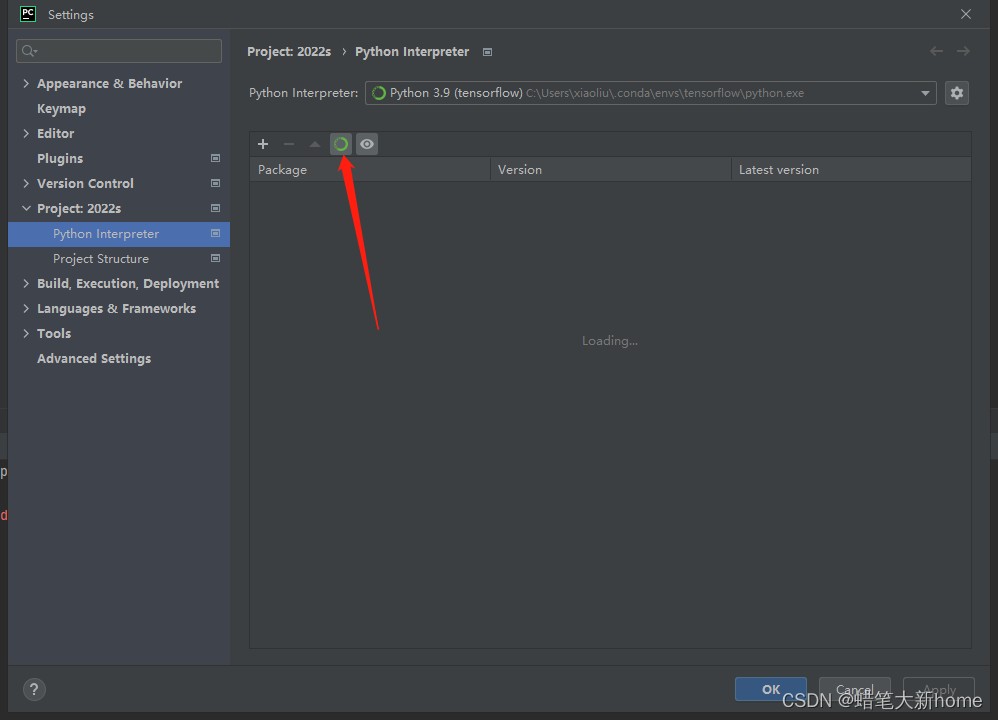This screenshot has width=998, height=720.
Task: Open the Plugins settings page
Action: click(60, 159)
